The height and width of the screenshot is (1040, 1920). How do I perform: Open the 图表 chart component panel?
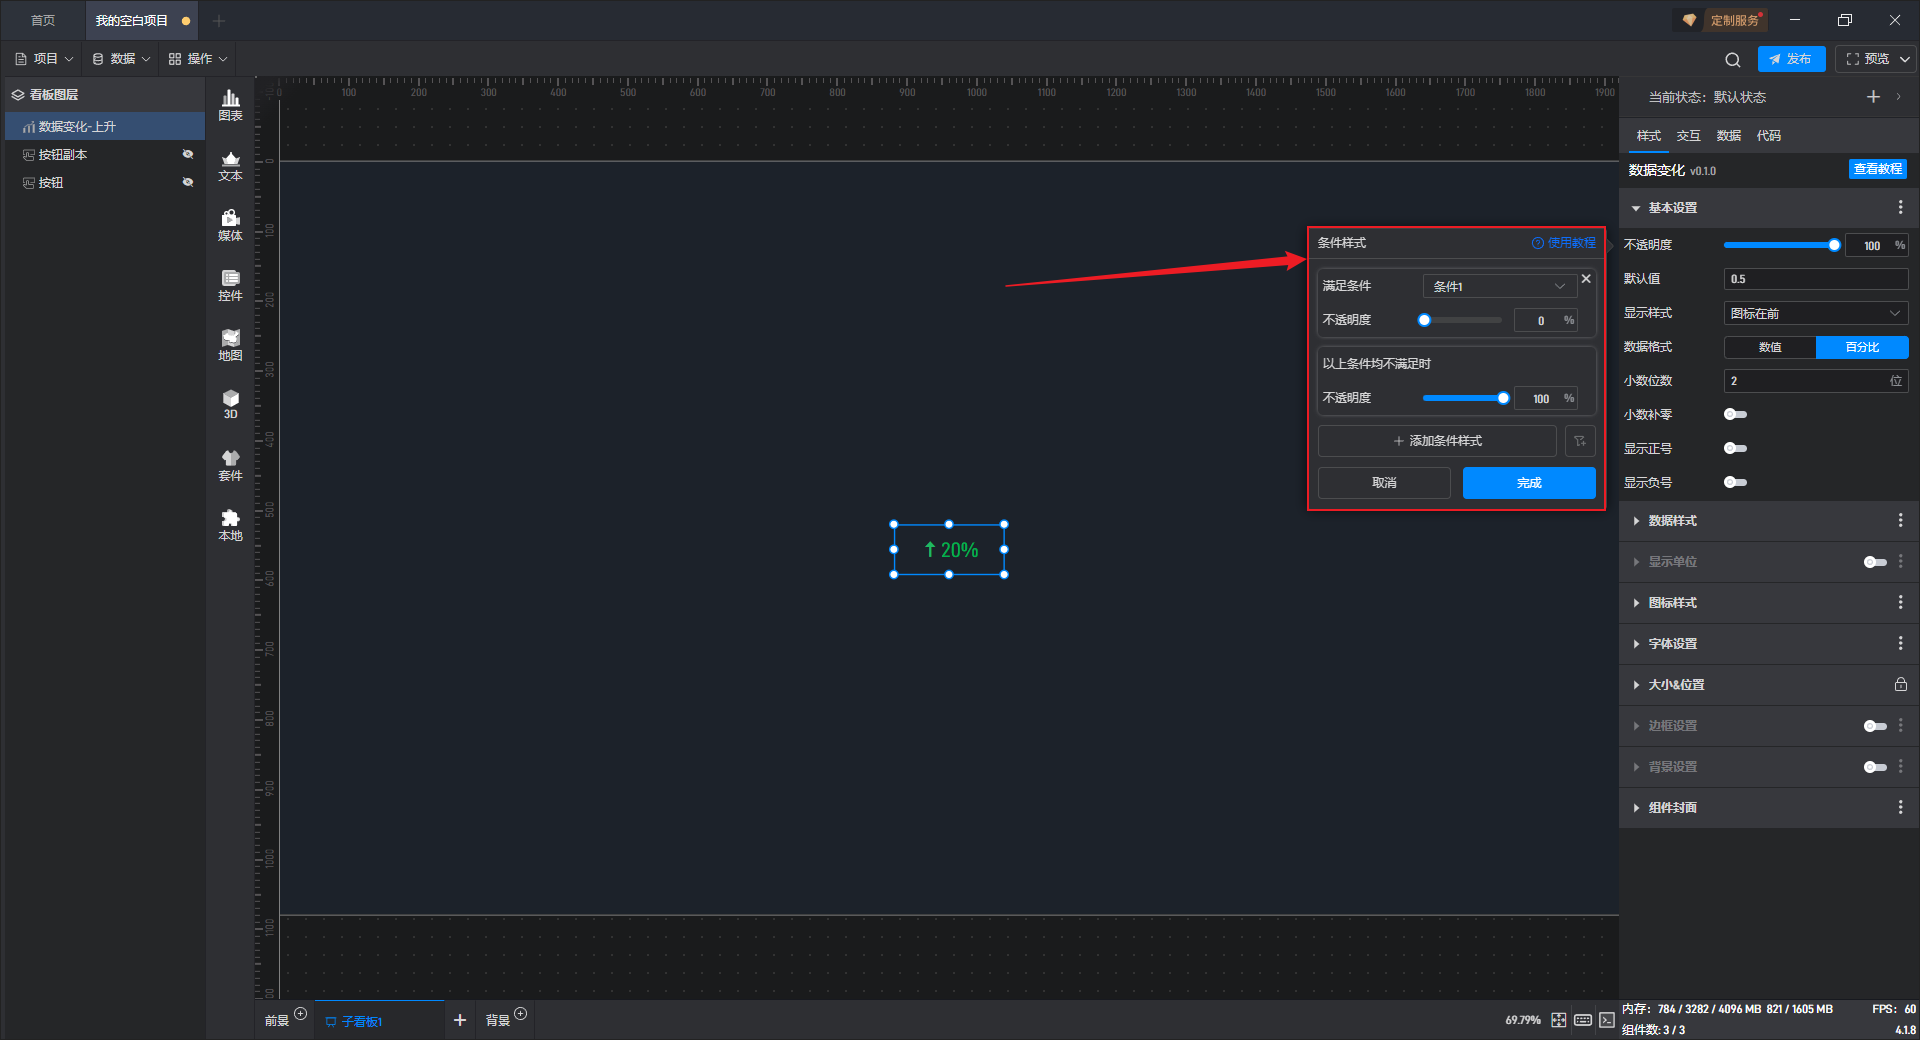[230, 104]
